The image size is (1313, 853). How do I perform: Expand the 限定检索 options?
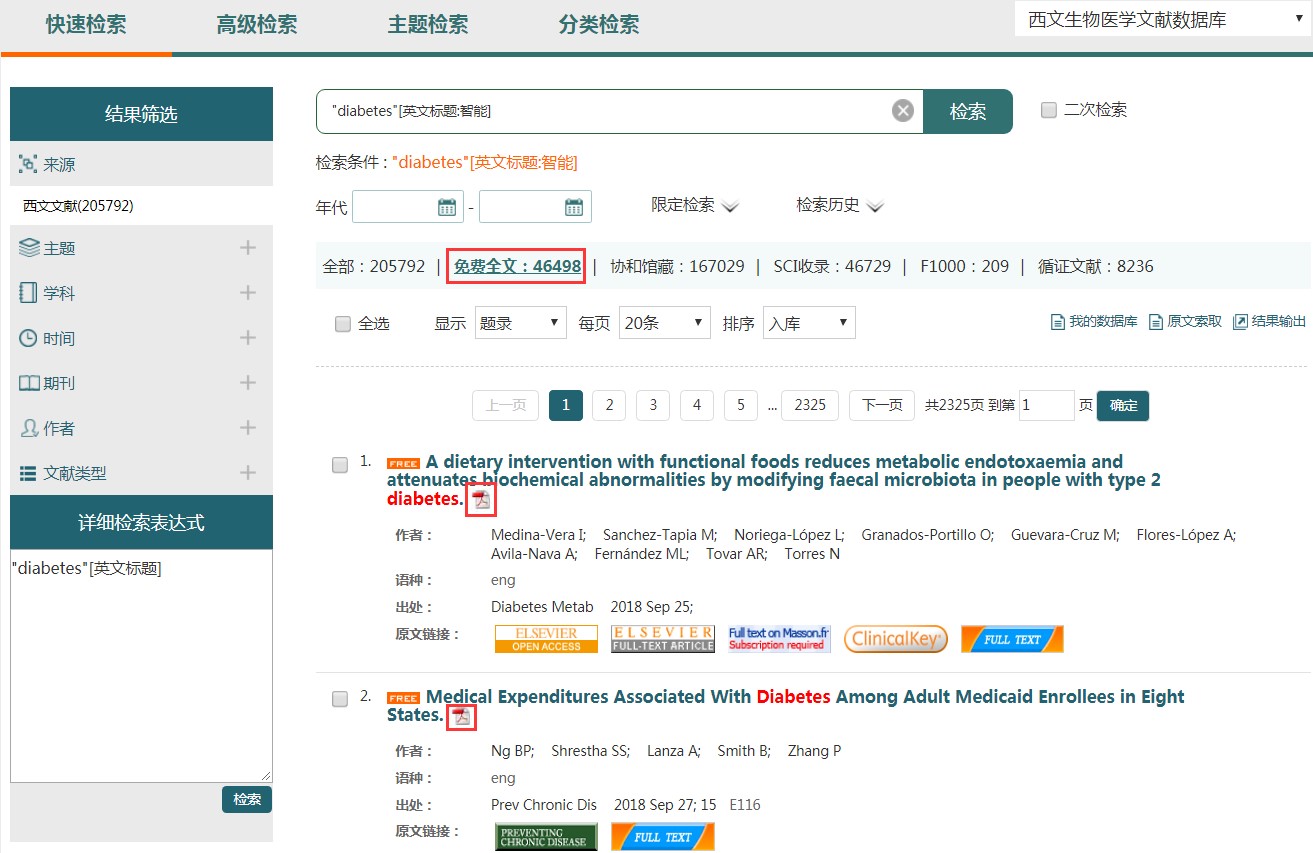[695, 205]
